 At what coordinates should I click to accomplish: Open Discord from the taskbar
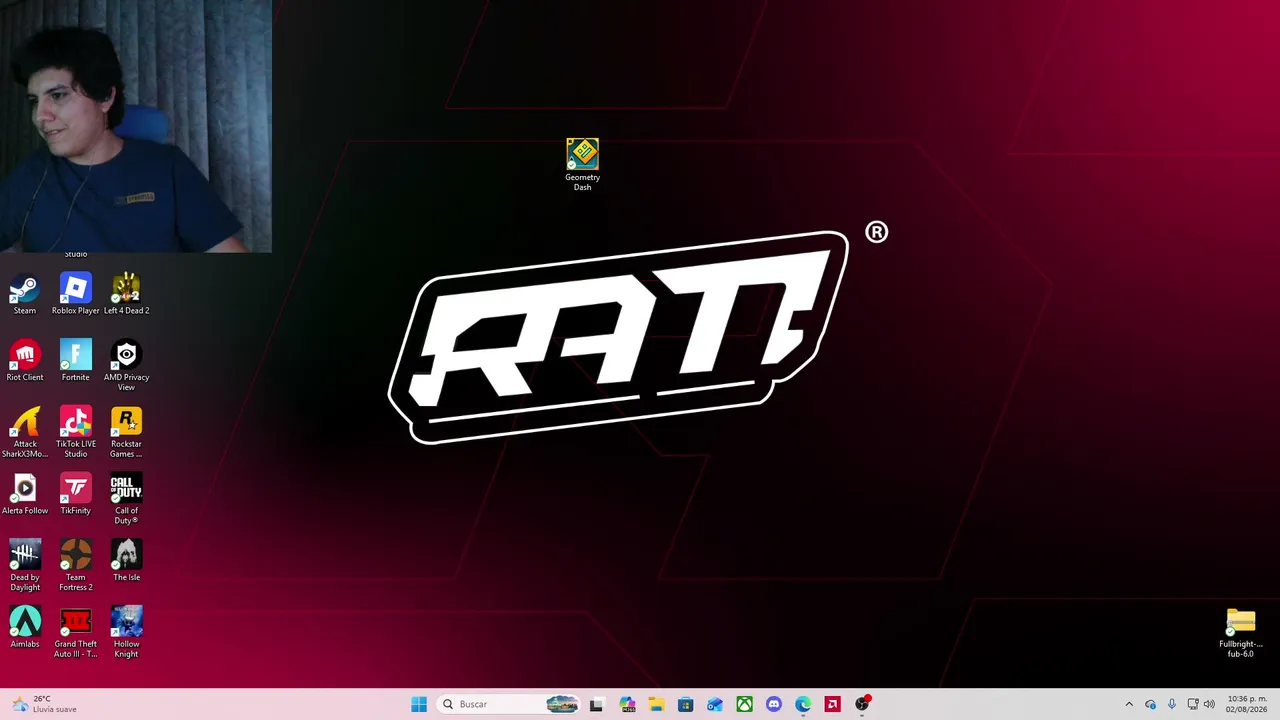pyautogui.click(x=773, y=704)
